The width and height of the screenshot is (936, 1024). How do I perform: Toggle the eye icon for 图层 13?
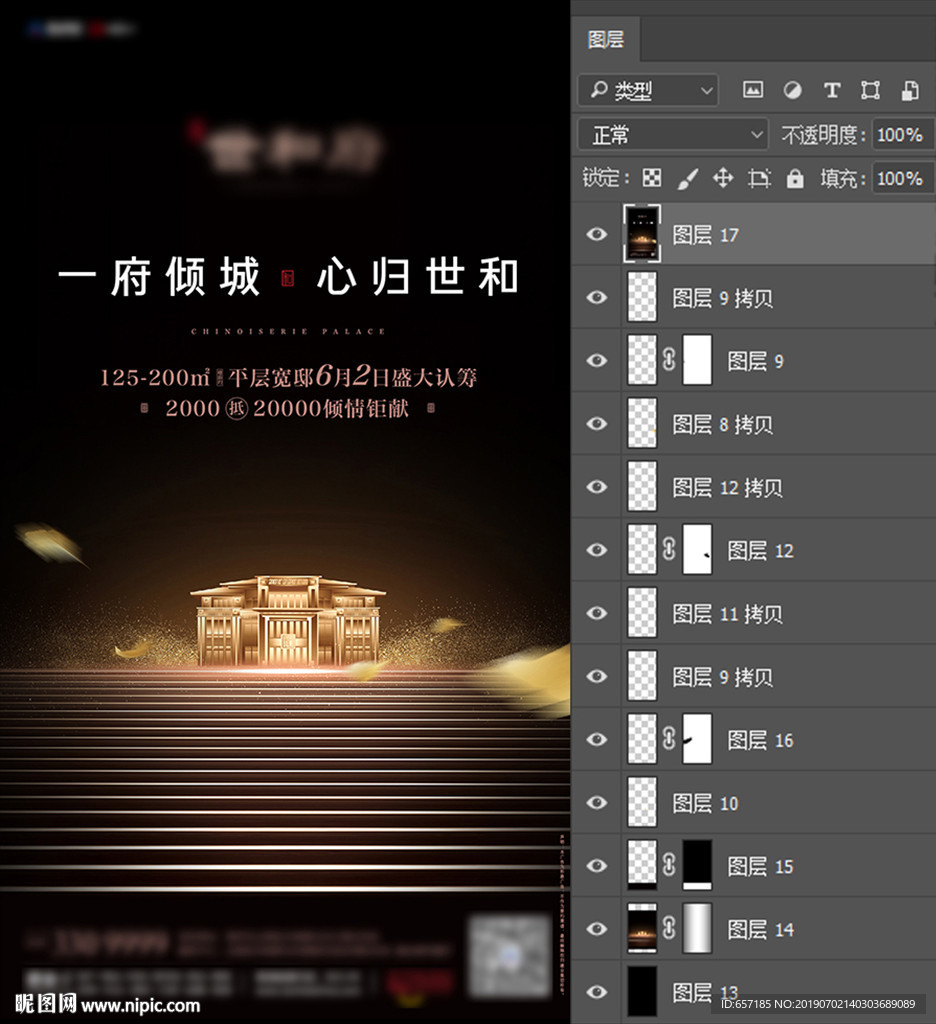click(x=596, y=991)
